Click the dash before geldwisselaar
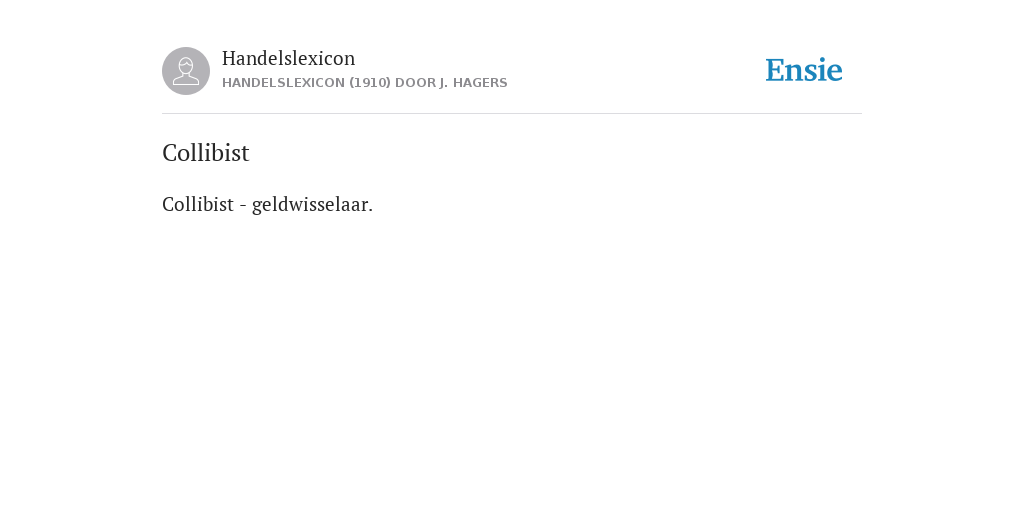 [243, 206]
